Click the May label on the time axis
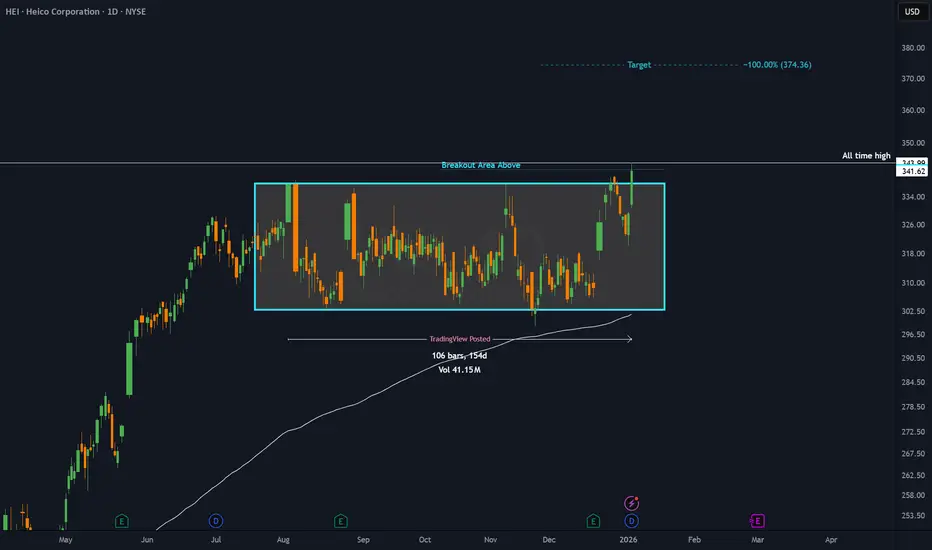 [x=65, y=540]
